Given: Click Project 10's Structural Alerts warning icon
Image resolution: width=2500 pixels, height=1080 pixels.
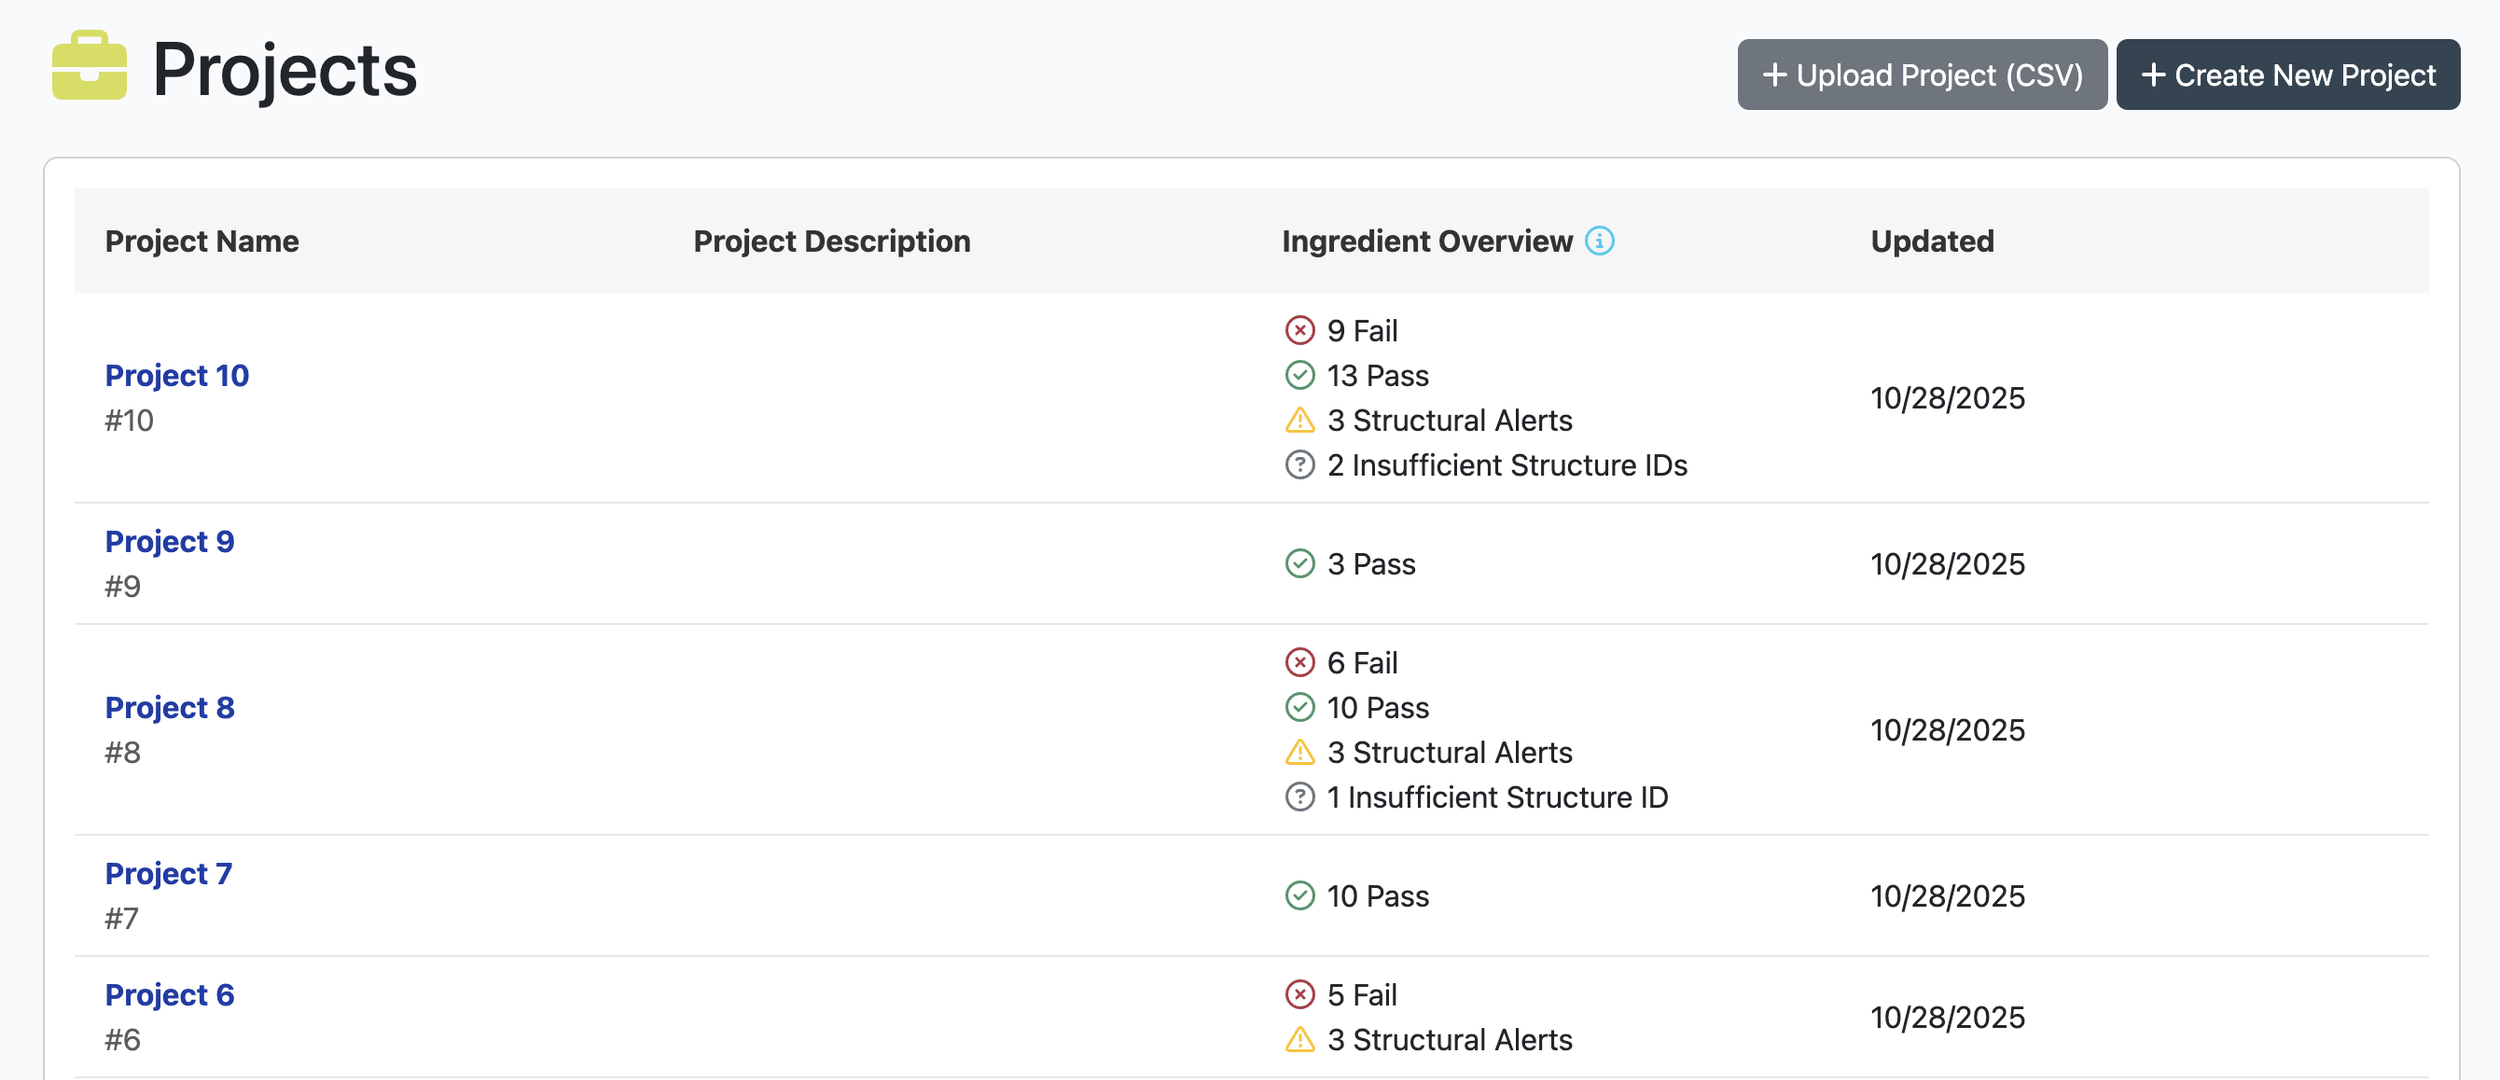Looking at the screenshot, I should [x=1299, y=420].
